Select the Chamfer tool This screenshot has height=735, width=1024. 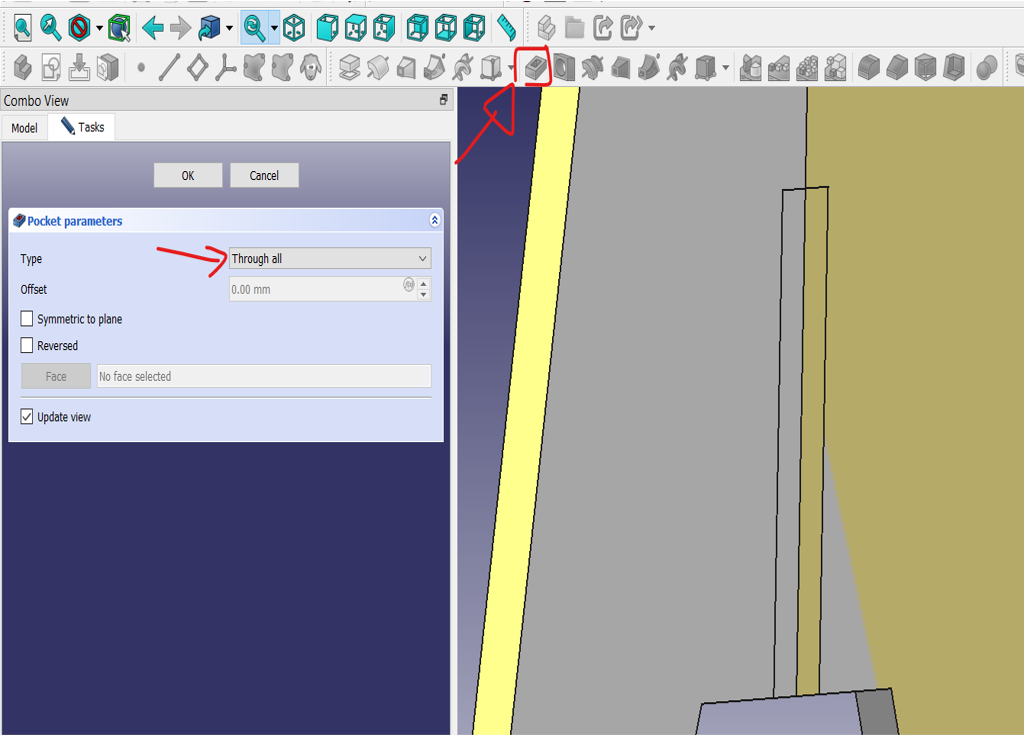click(x=897, y=67)
